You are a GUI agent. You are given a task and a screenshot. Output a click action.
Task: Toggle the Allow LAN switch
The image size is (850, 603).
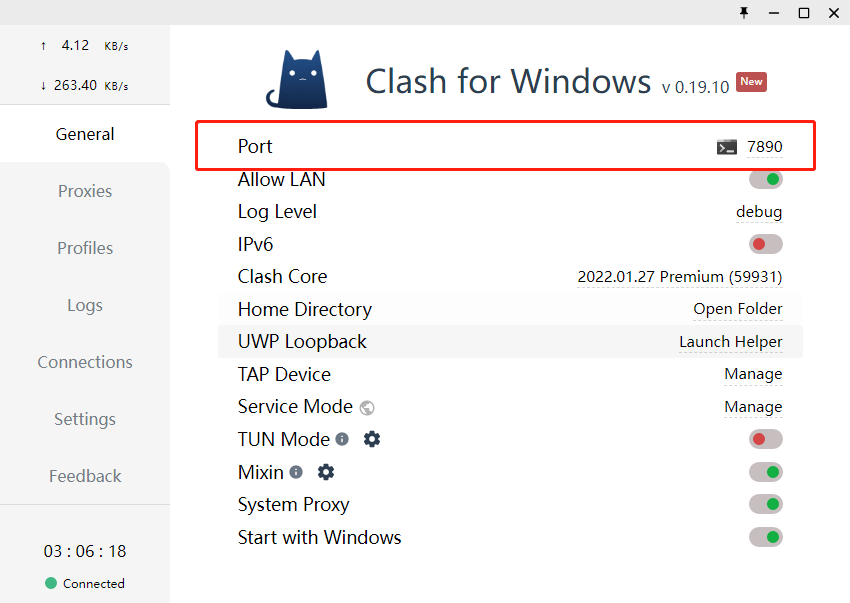click(x=766, y=180)
